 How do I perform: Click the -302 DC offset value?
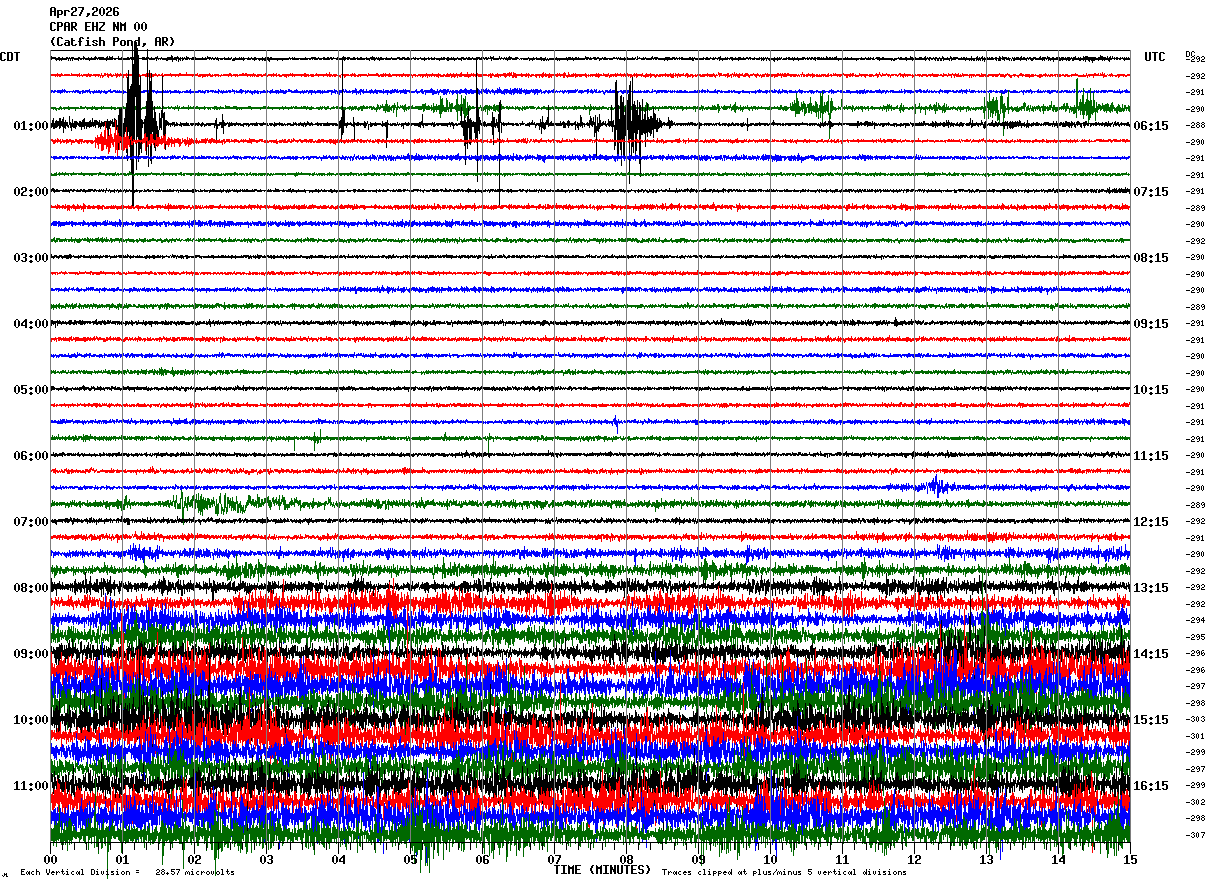point(1195,802)
